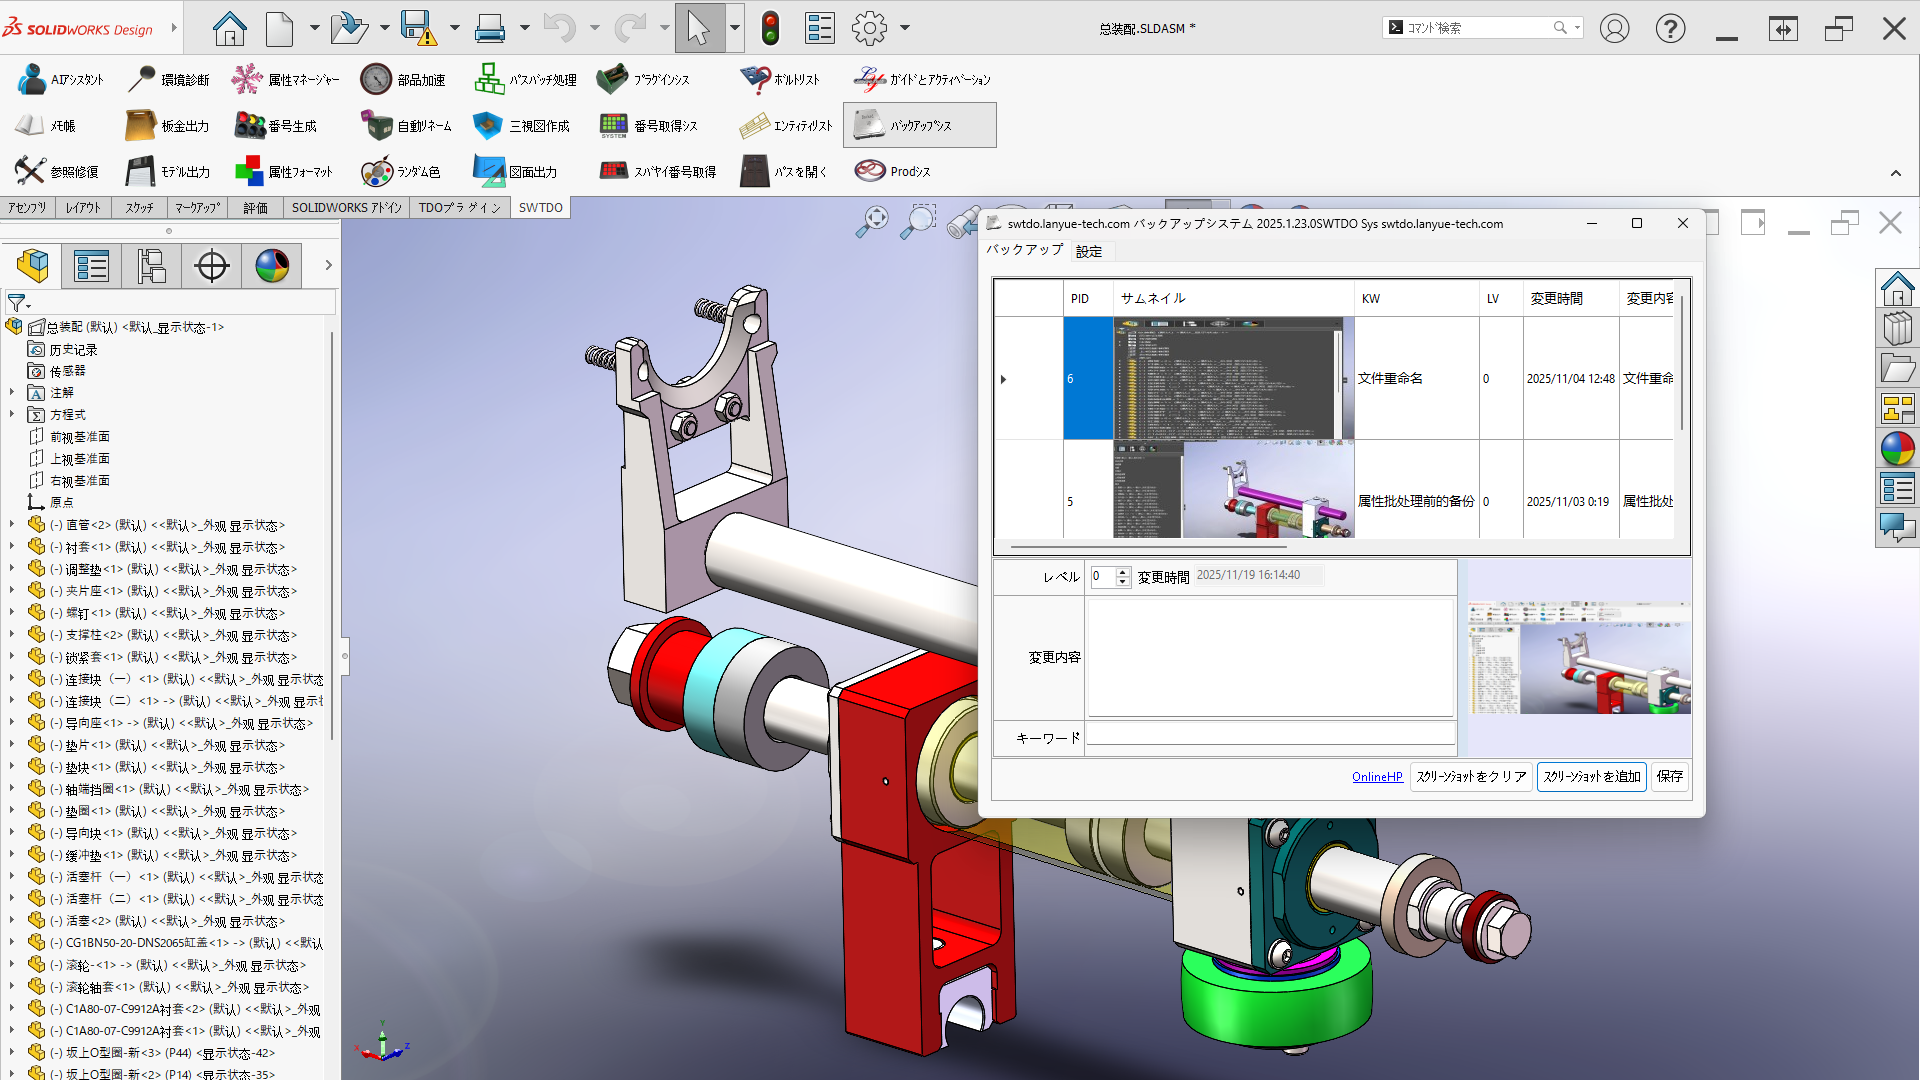This screenshot has width=1920, height=1080.
Task: Select the backup row 5 thumbnail
Action: [x=1233, y=491]
